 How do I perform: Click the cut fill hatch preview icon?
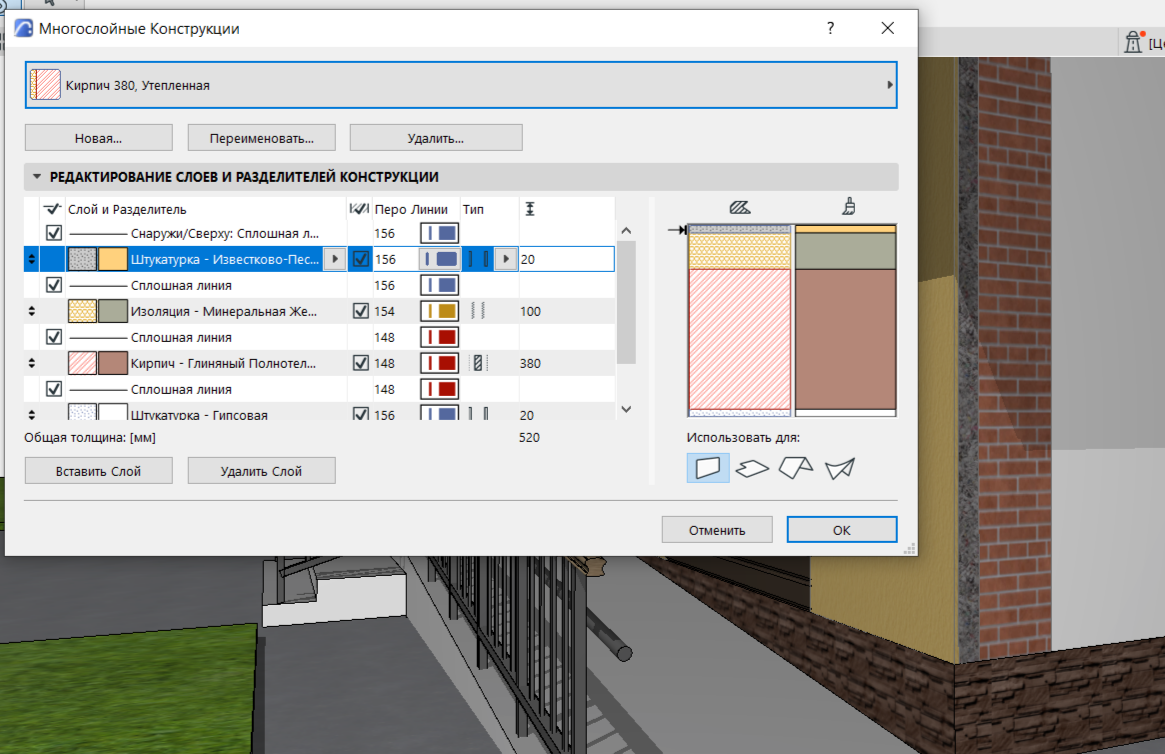click(x=740, y=208)
